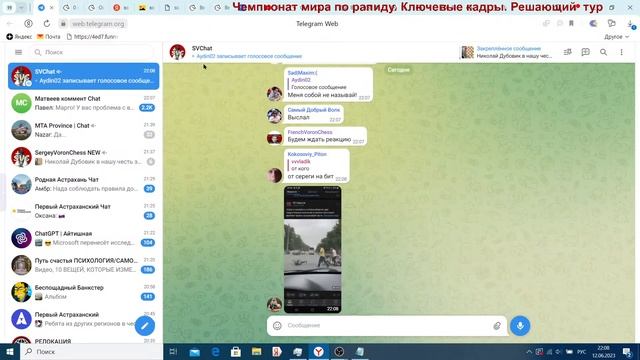Go back with browser back arrow
The width and height of the screenshot is (640, 360).
tap(10, 24)
